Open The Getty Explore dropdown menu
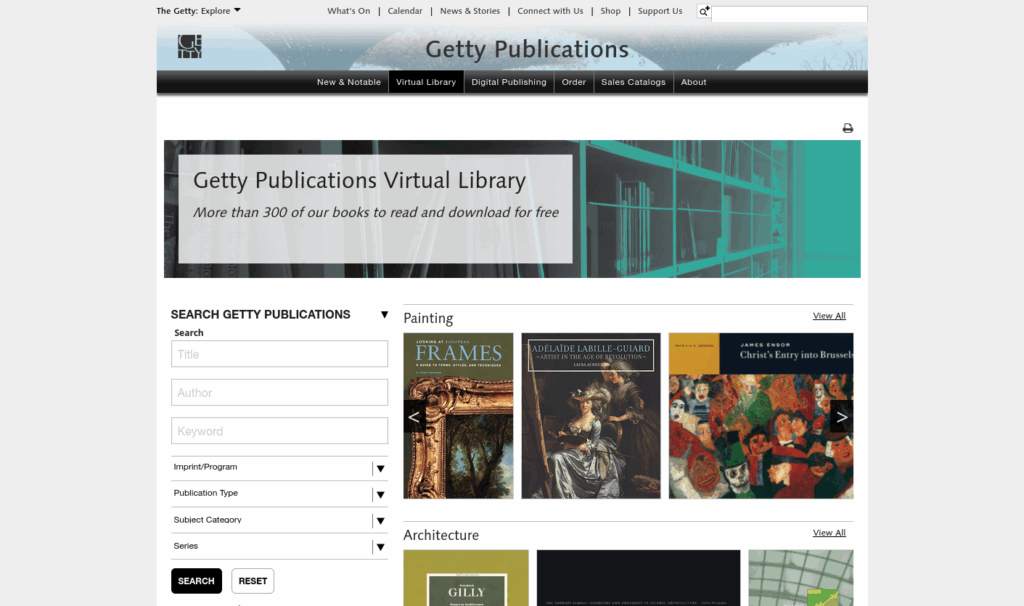This screenshot has width=1024, height=606. (x=198, y=11)
